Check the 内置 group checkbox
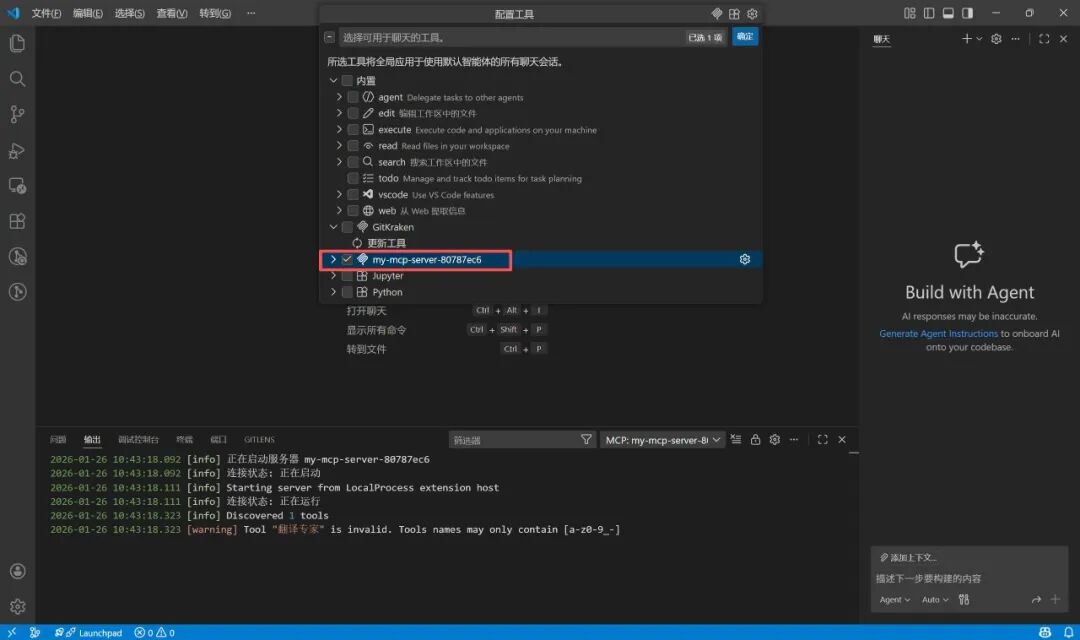Screen dimensions: 1080x640 (x=347, y=81)
